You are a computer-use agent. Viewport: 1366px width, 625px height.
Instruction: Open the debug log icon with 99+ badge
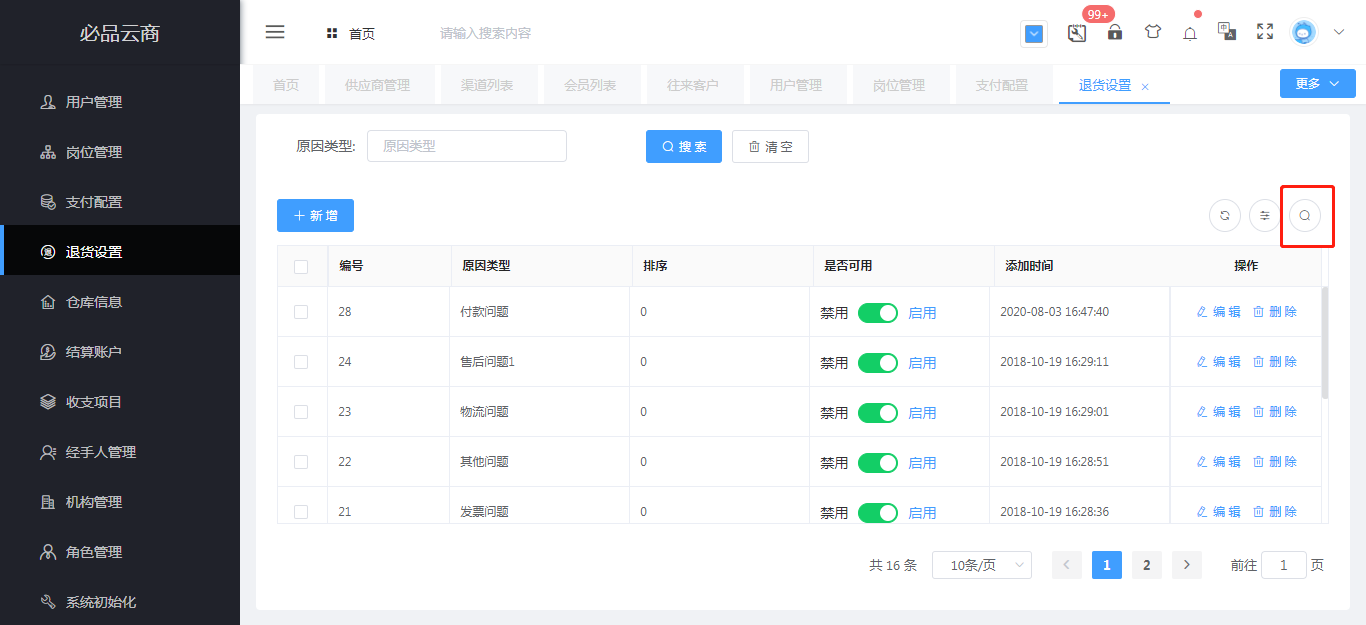click(1077, 32)
